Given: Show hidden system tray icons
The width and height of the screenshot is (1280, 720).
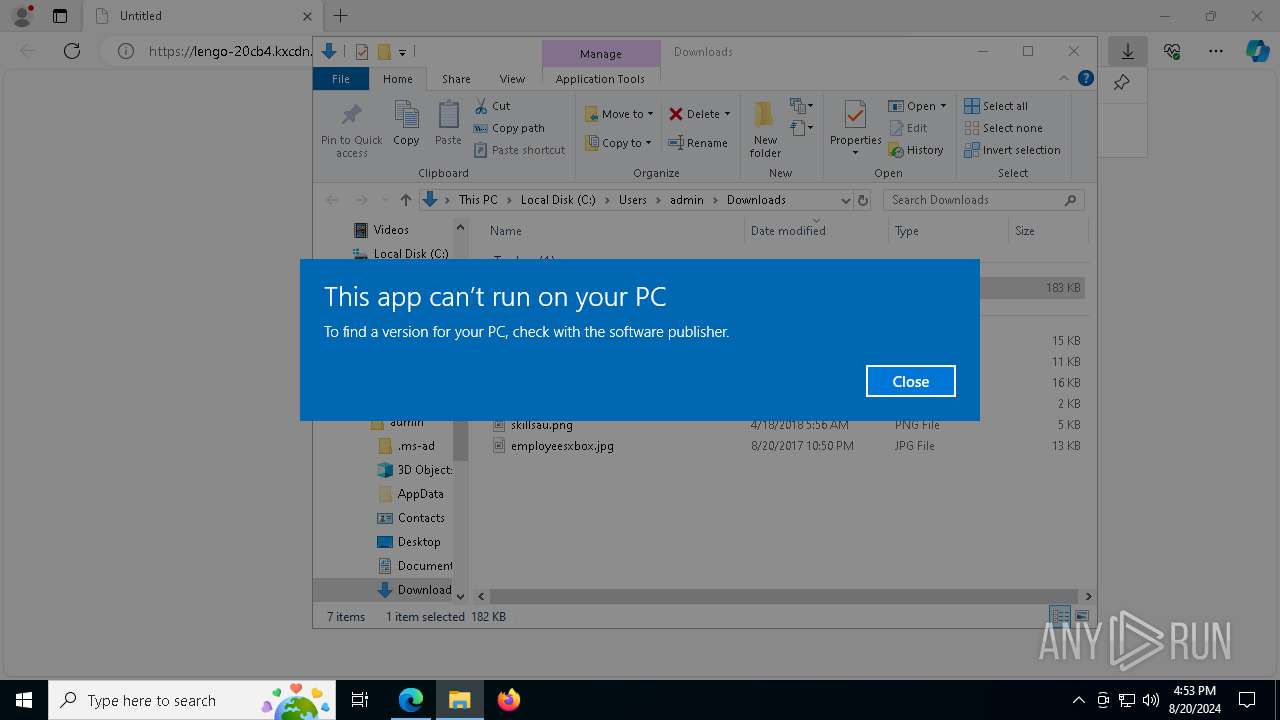Looking at the screenshot, I should 1078,700.
